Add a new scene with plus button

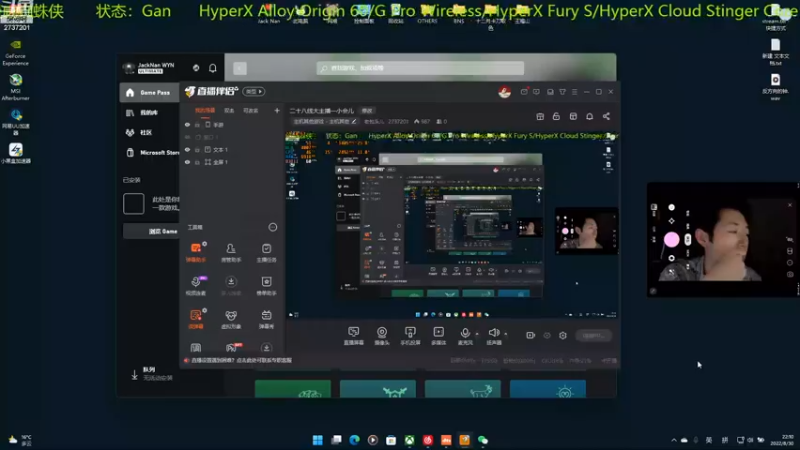[x=277, y=110]
